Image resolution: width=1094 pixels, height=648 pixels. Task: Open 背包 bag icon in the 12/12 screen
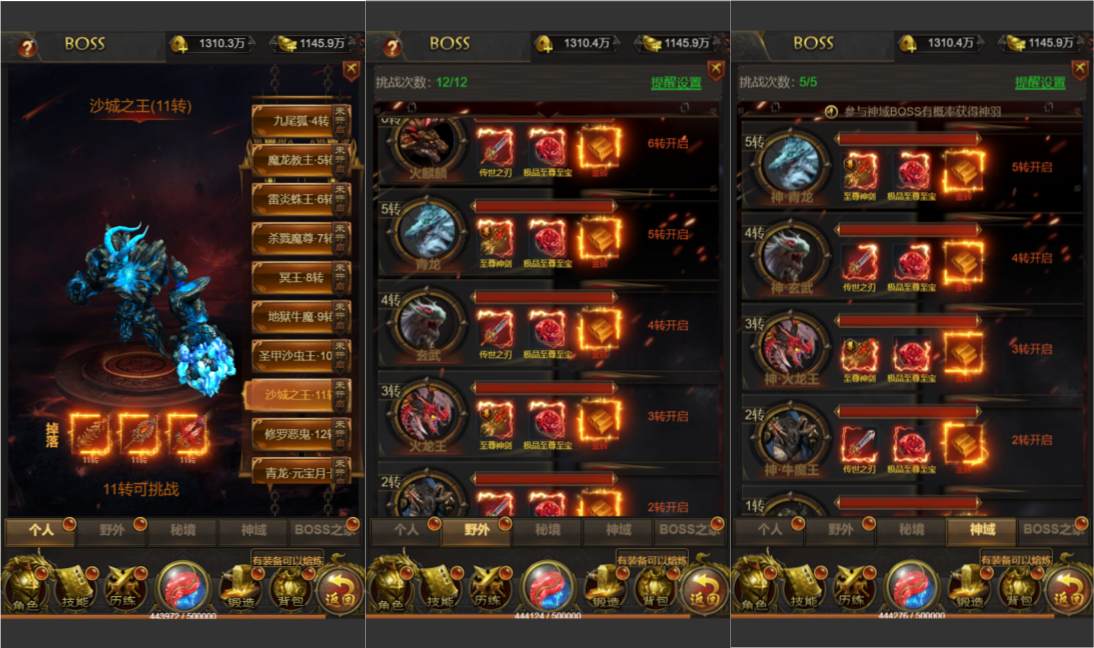(654, 587)
